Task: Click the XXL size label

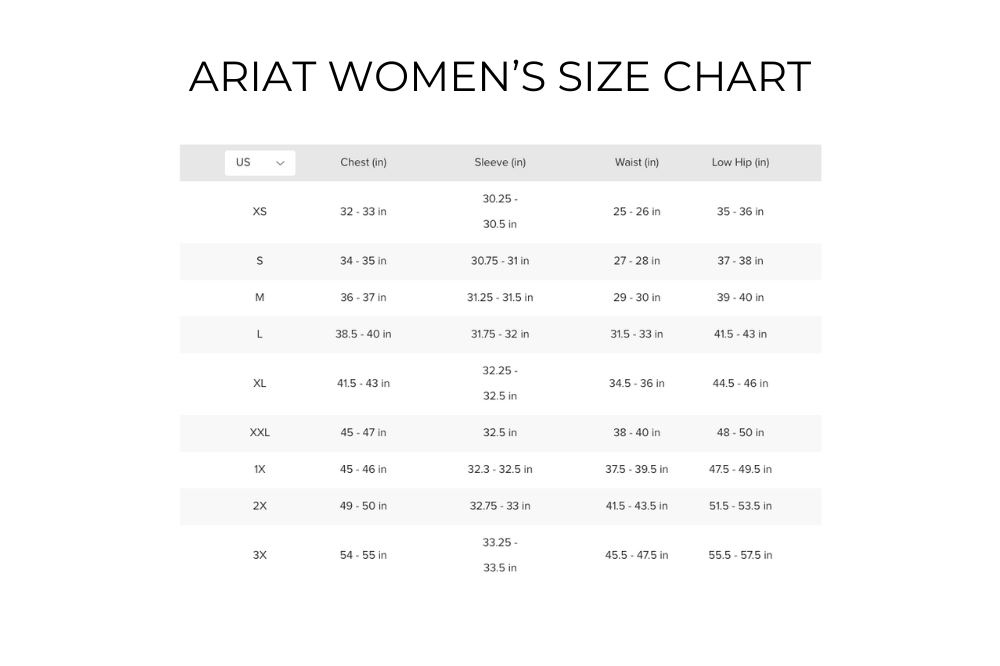Action: pyautogui.click(x=259, y=432)
